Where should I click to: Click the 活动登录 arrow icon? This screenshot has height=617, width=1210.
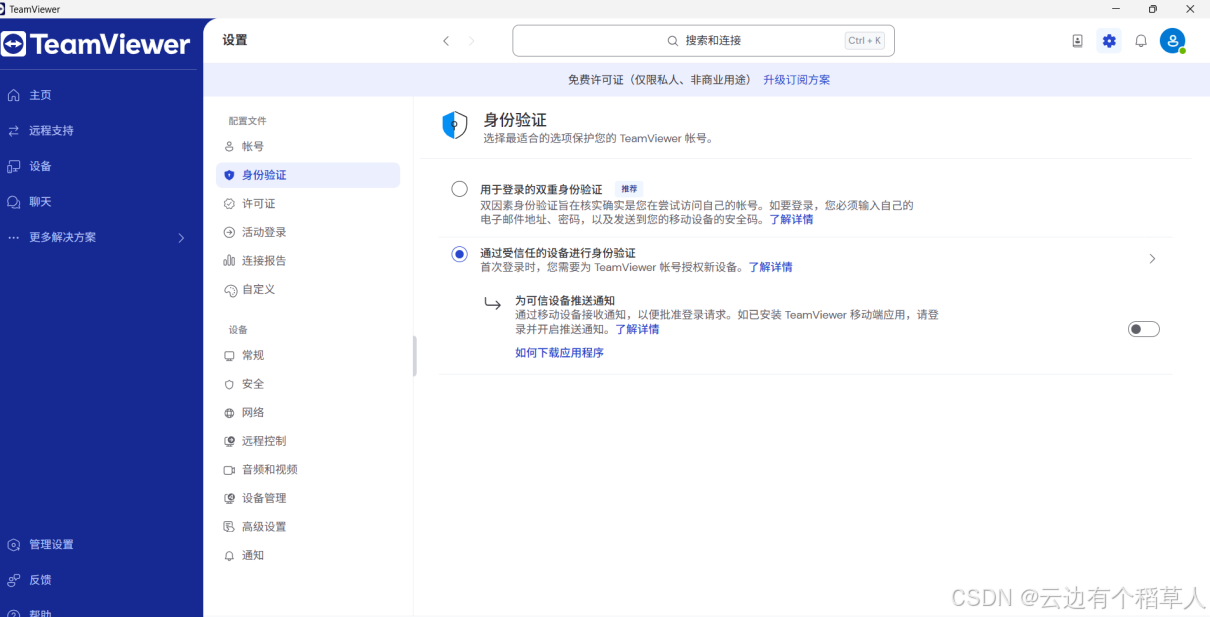[229, 232]
